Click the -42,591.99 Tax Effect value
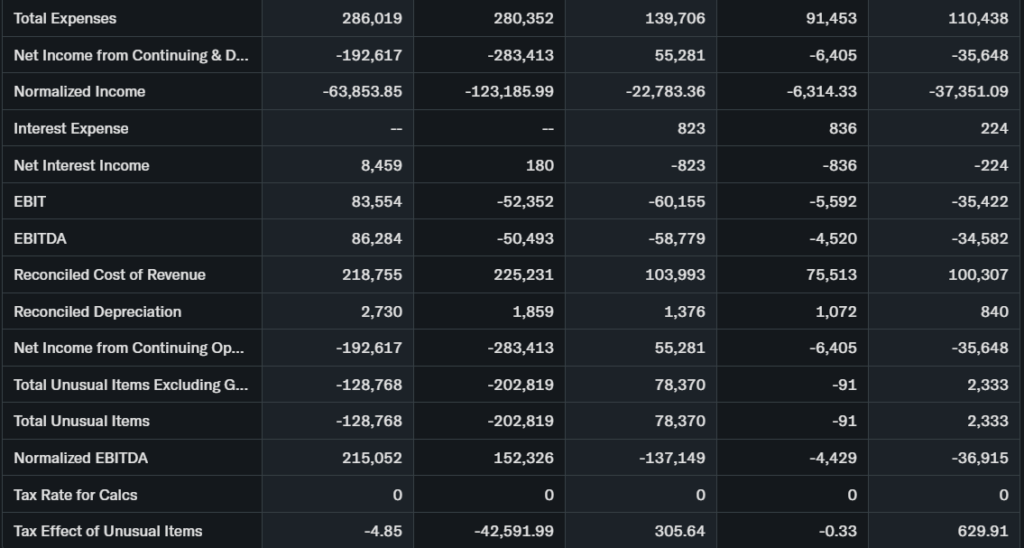This screenshot has height=548, width=1024. coord(513,531)
